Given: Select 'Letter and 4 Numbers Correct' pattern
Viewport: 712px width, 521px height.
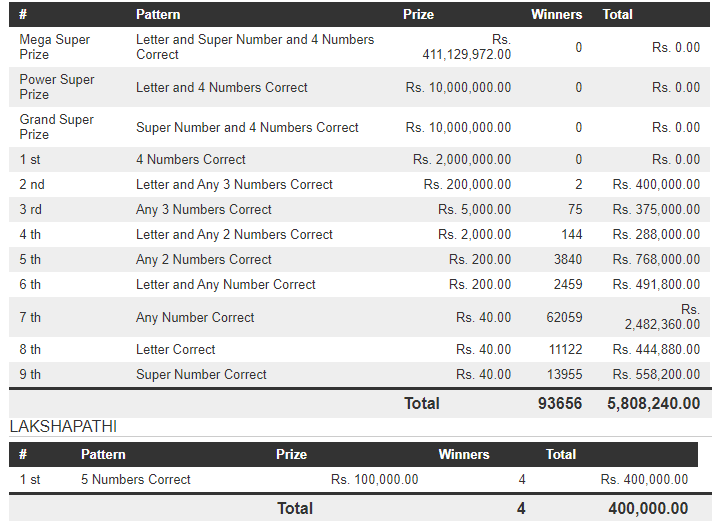Looking at the screenshot, I should pos(222,87).
